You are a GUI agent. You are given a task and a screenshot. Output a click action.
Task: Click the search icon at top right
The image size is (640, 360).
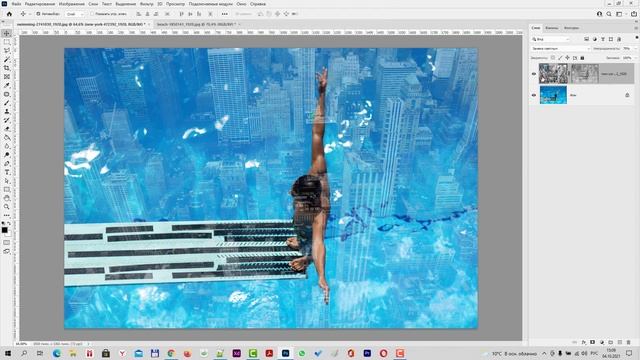point(609,14)
